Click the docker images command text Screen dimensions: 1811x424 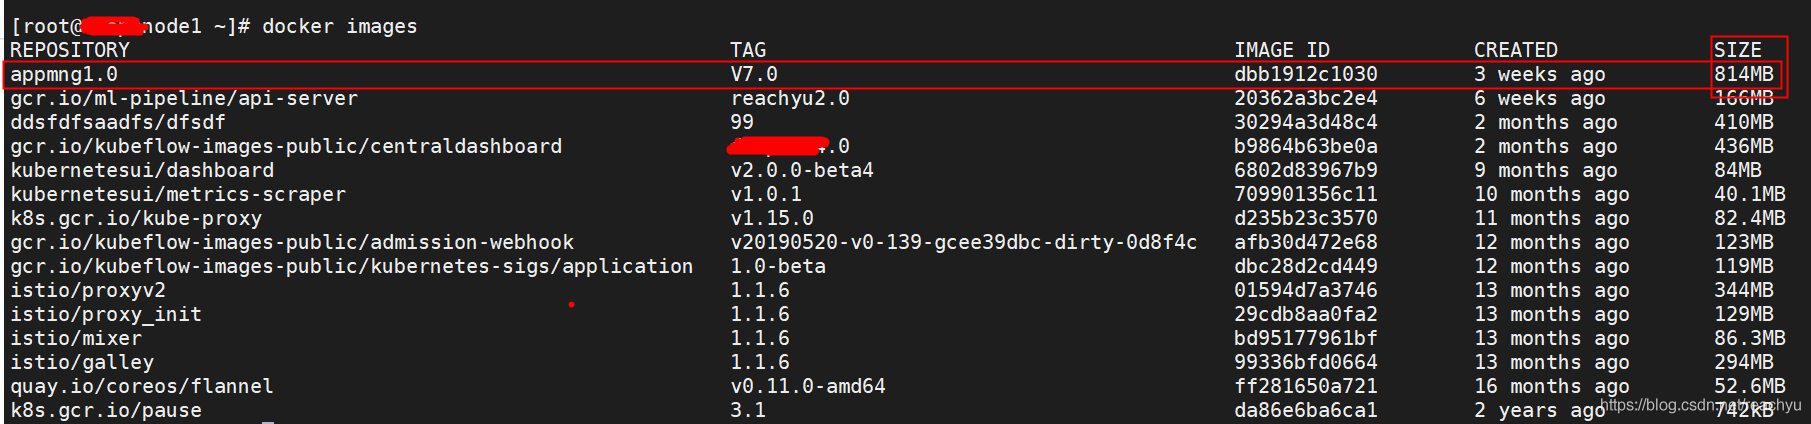340,26
